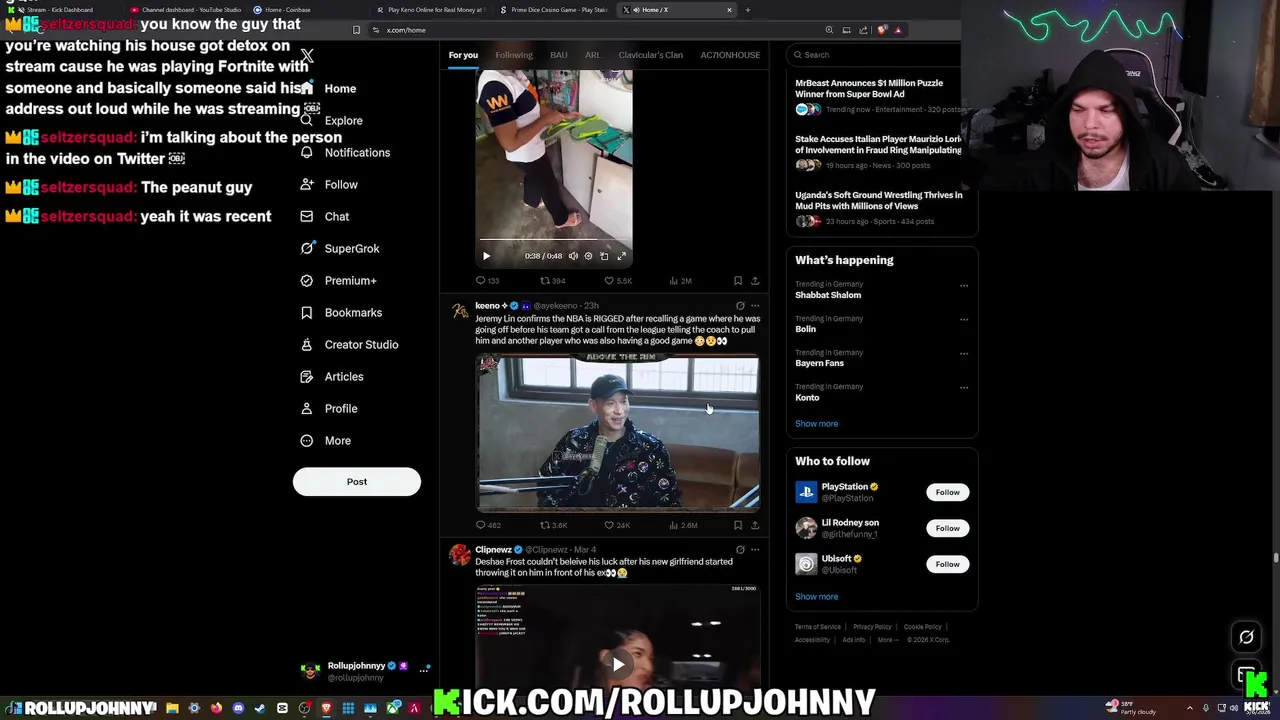Viewport: 1280px width, 720px height.
Task: Switch to Channel dashboard YouTube Studio tab
Action: click(185, 10)
